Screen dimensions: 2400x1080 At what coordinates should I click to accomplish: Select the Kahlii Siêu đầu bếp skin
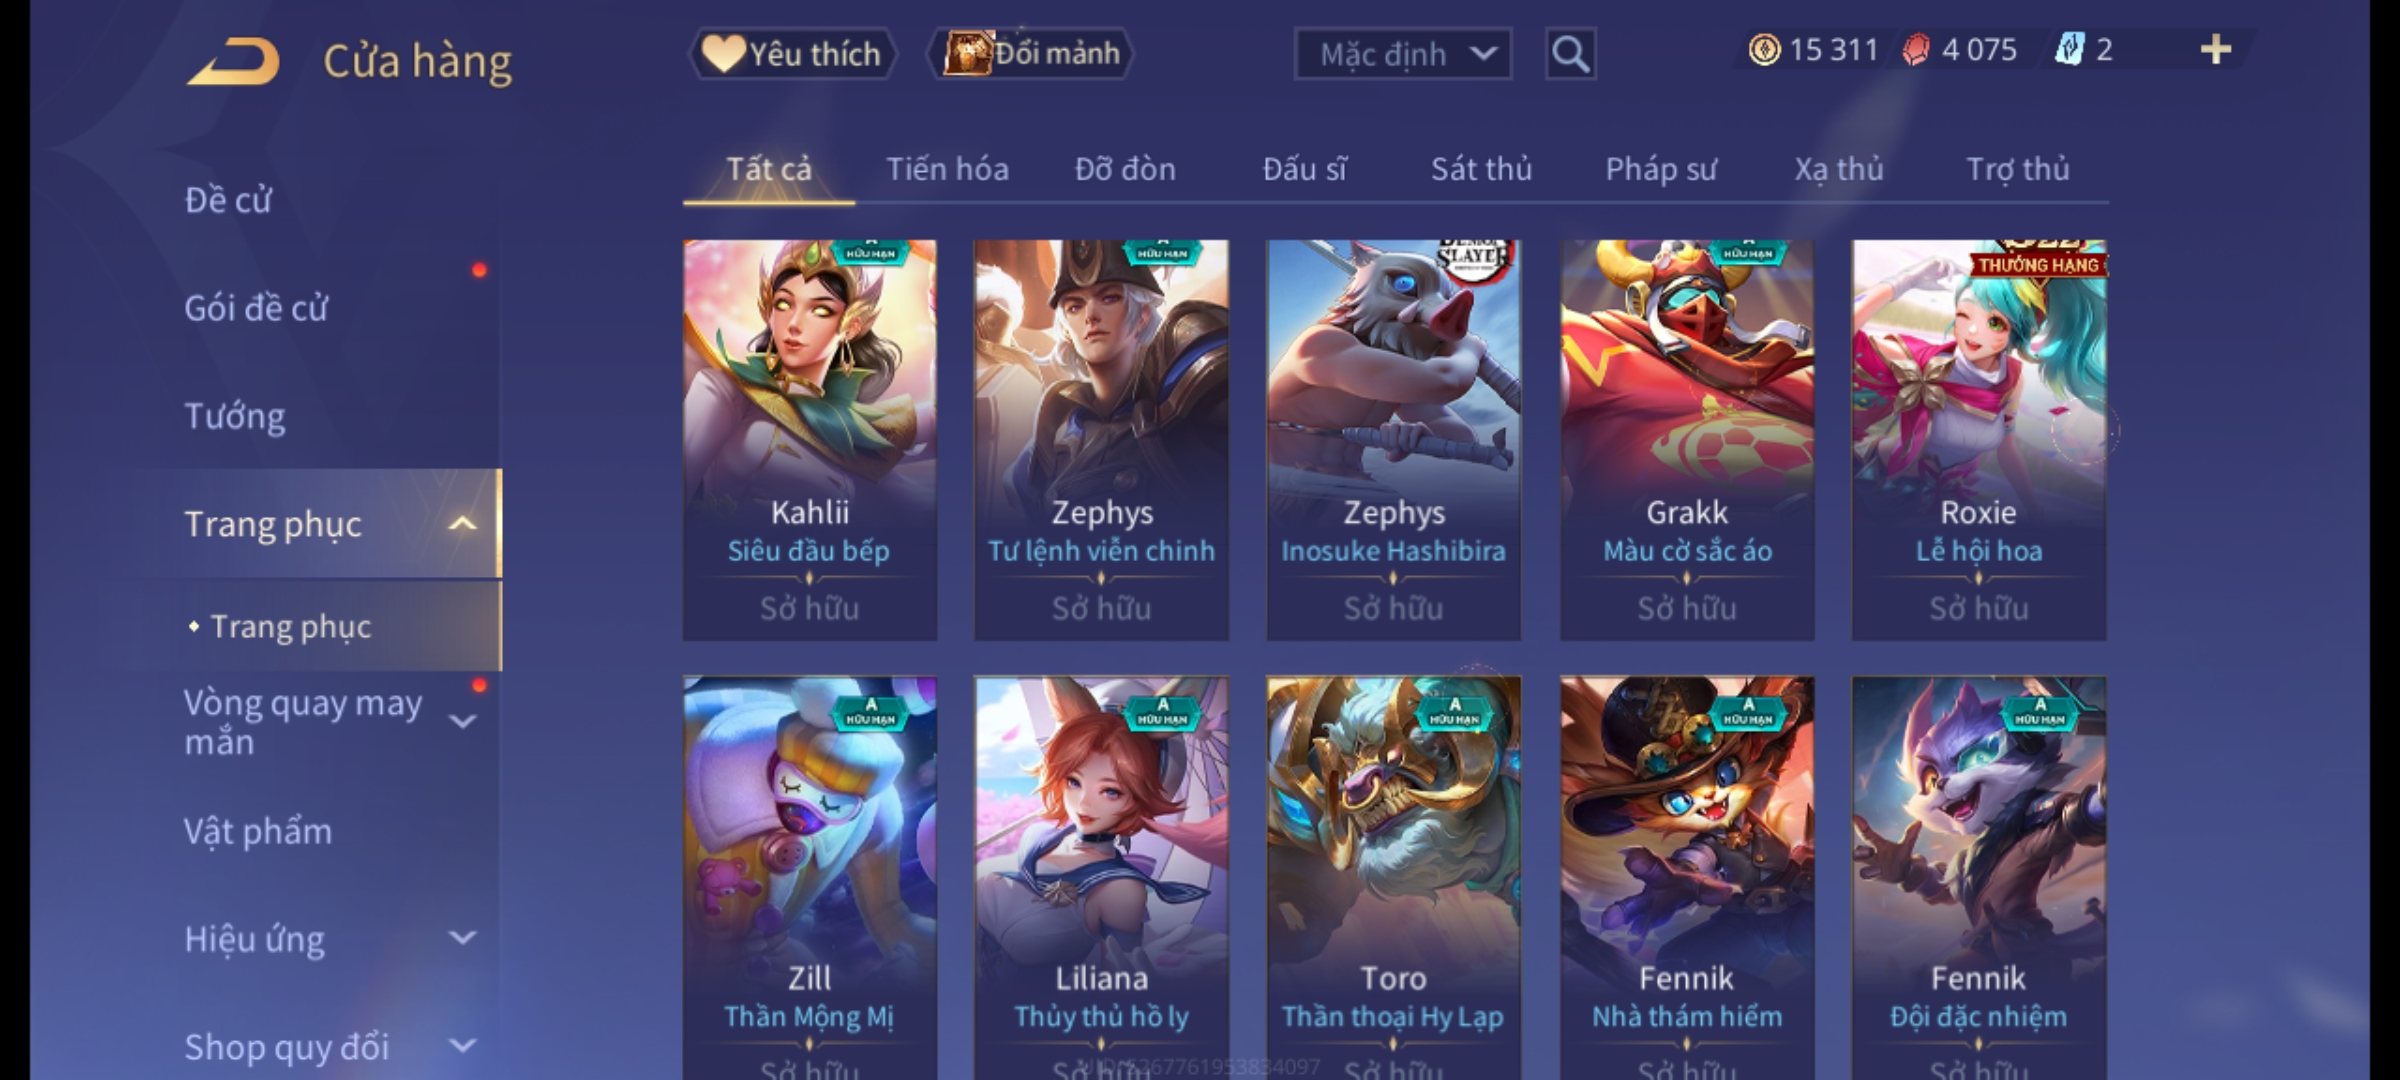pos(810,440)
